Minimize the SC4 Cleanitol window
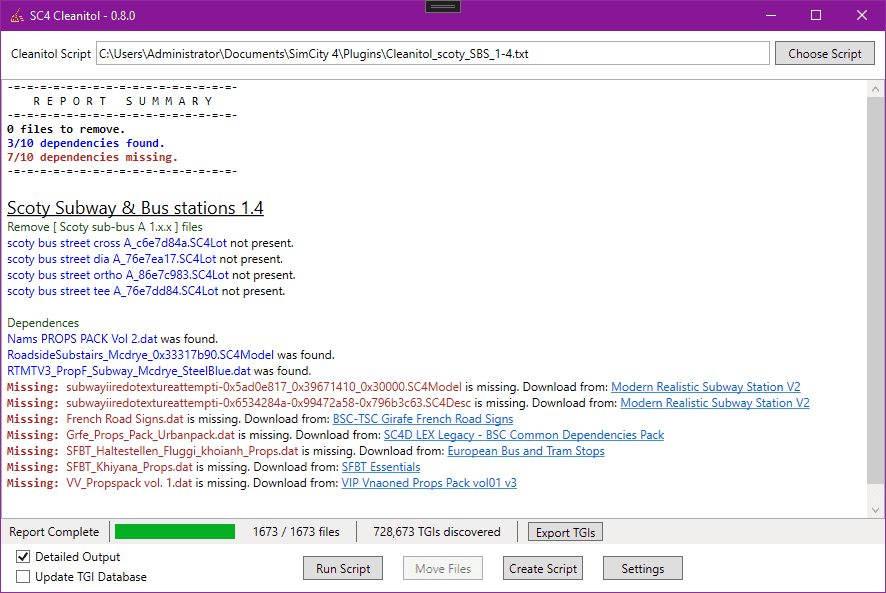This screenshot has width=886, height=593. pyautogui.click(x=771, y=15)
